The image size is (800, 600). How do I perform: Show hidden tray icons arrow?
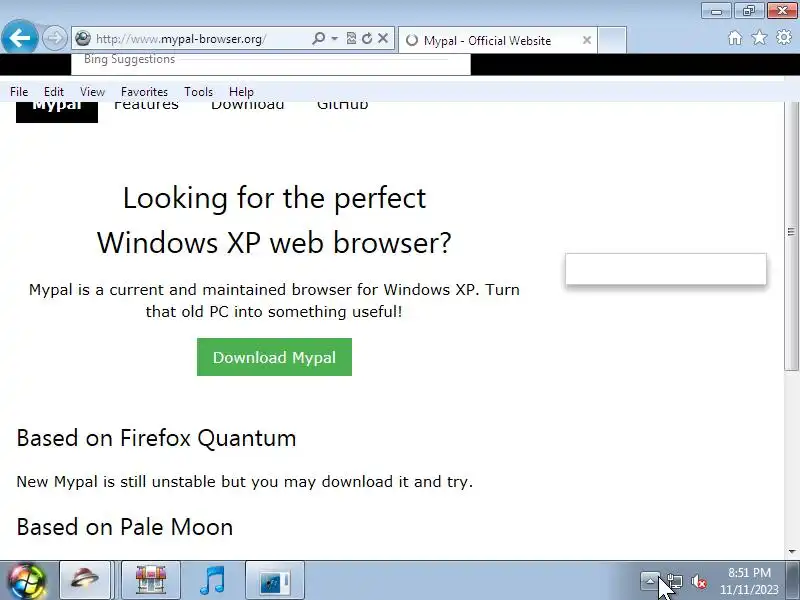pyautogui.click(x=650, y=581)
